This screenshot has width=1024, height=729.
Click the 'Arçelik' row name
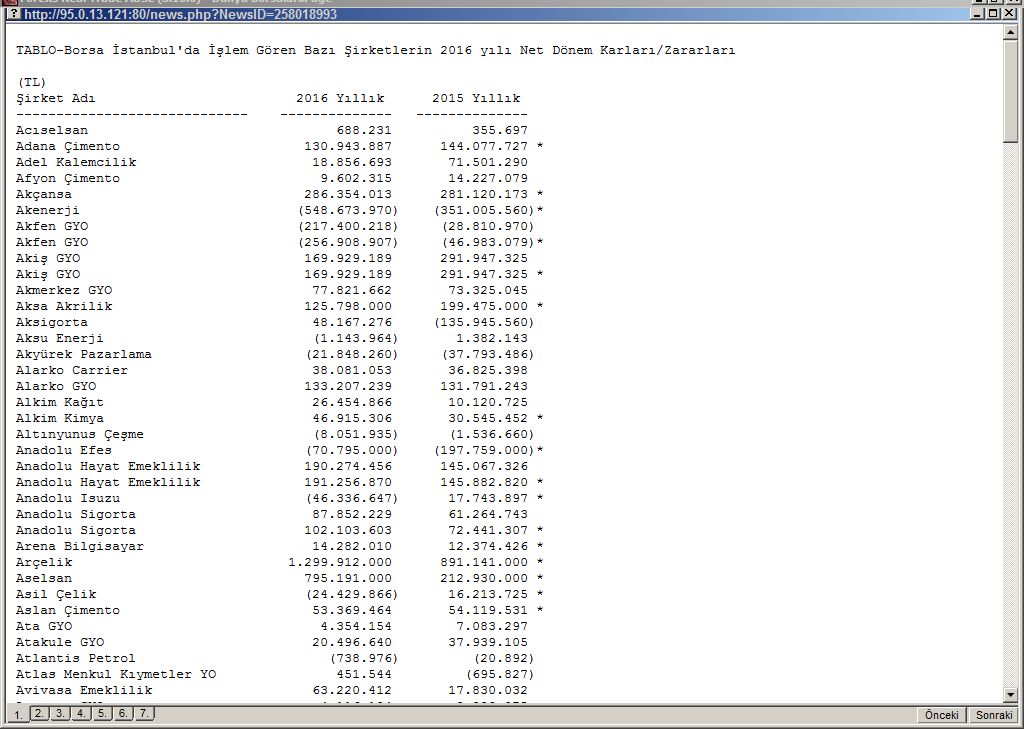(x=44, y=562)
